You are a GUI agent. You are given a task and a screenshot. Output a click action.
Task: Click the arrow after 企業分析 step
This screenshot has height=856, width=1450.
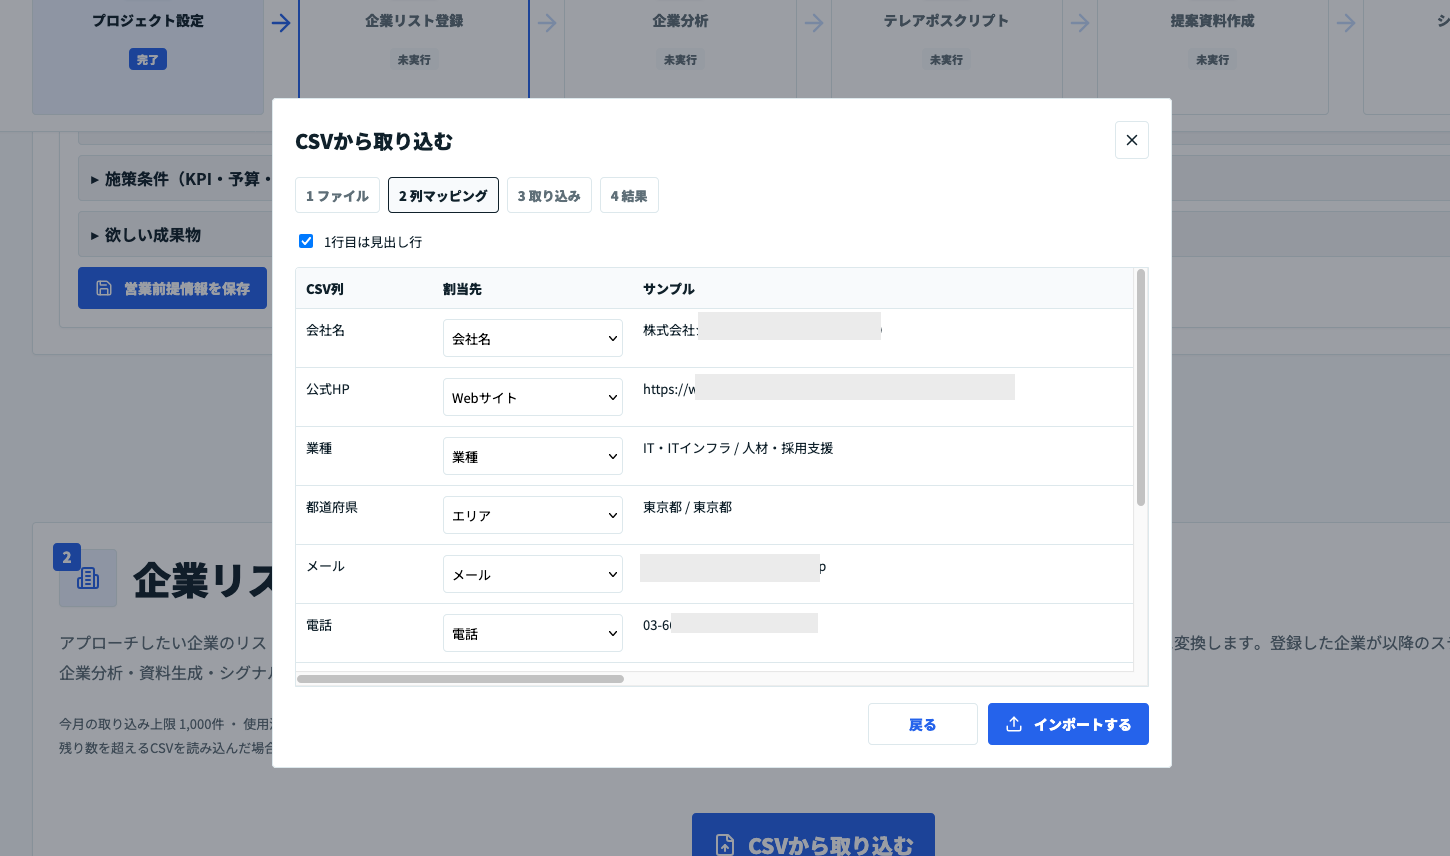(x=814, y=22)
